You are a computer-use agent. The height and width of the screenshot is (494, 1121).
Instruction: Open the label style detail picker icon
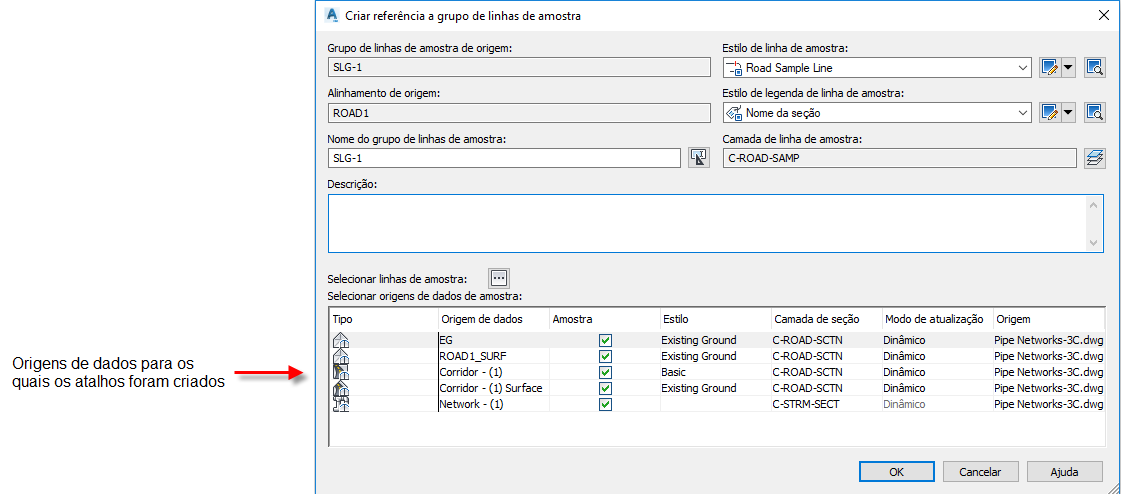[1094, 112]
